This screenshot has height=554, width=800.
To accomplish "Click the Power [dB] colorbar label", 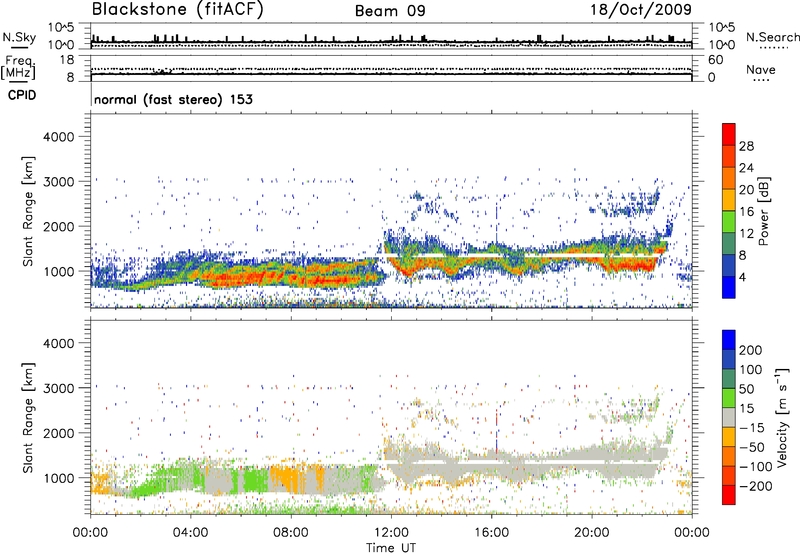I will [x=764, y=211].
